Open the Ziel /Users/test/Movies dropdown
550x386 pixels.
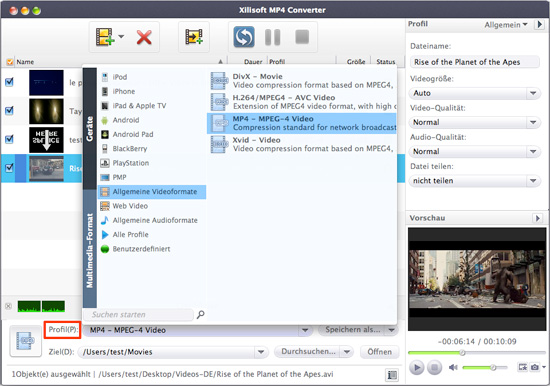(x=261, y=352)
